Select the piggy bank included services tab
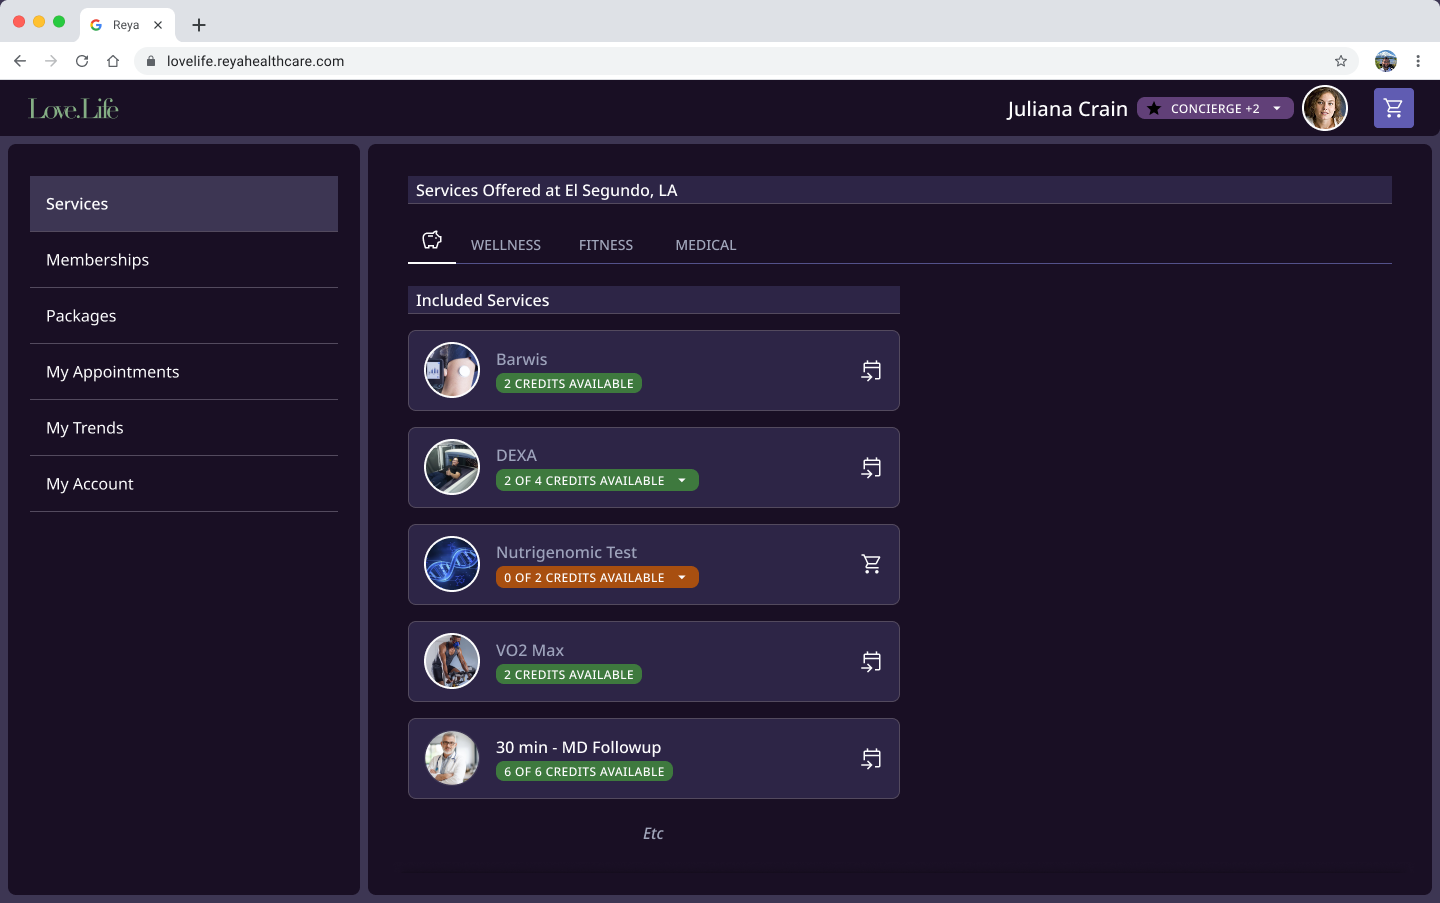This screenshot has height=903, width=1440. click(x=432, y=241)
